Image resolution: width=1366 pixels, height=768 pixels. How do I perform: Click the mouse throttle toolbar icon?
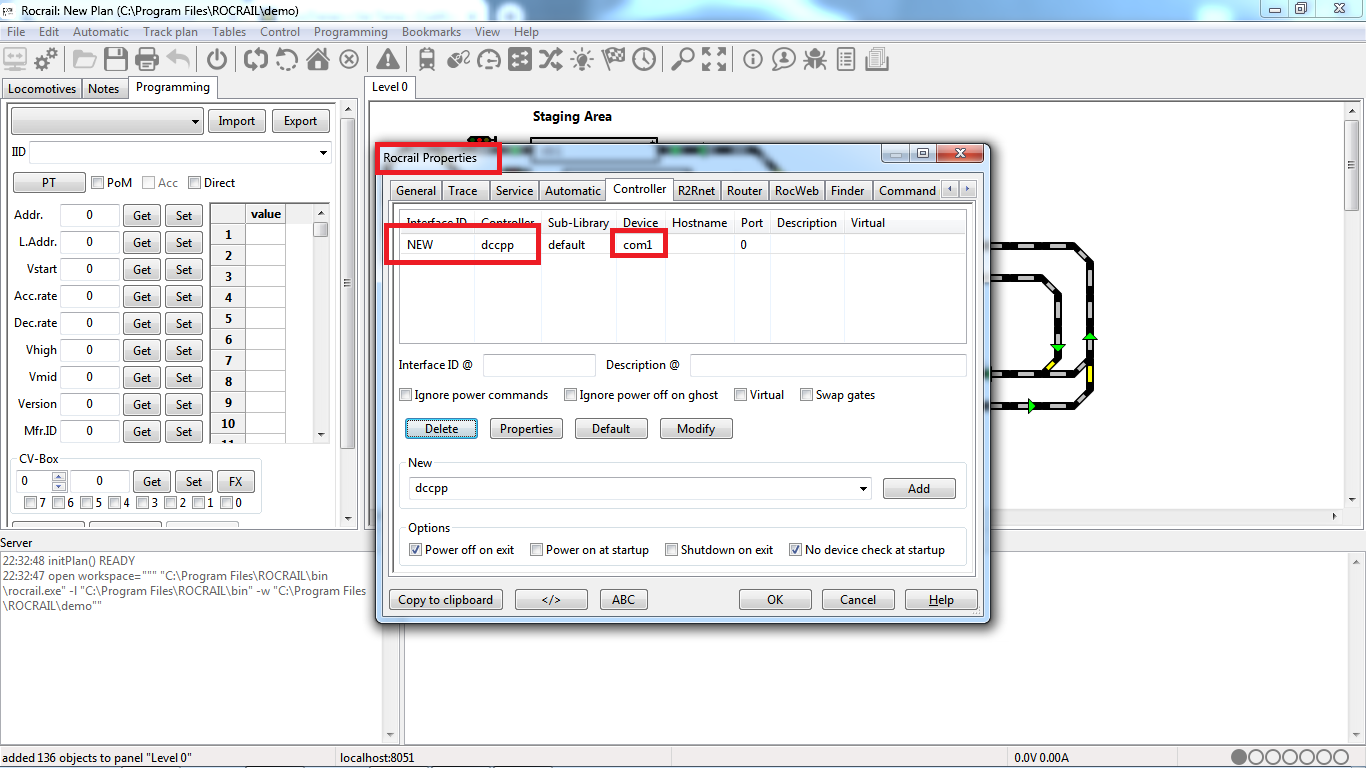tap(458, 59)
